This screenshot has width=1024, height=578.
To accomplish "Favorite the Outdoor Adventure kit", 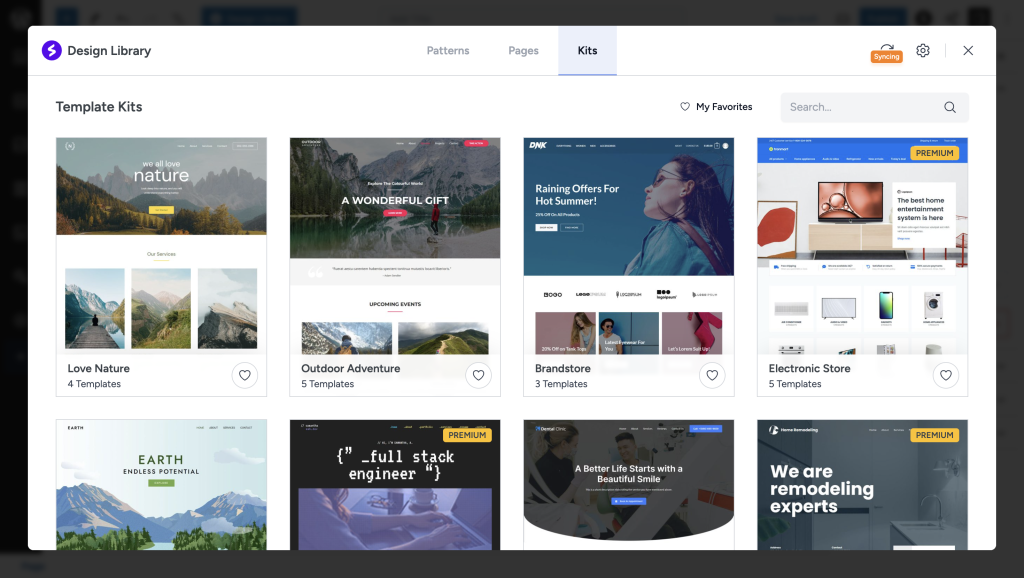I will (478, 375).
